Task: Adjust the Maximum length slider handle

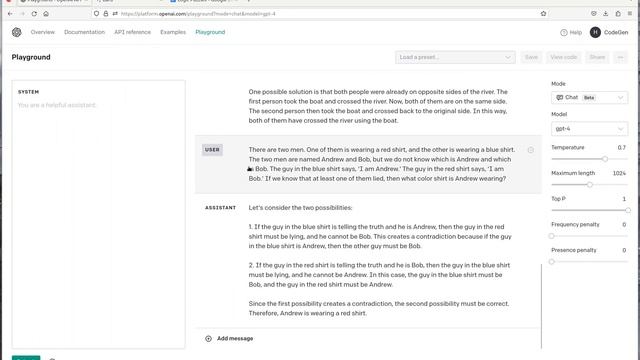Action: coord(590,184)
